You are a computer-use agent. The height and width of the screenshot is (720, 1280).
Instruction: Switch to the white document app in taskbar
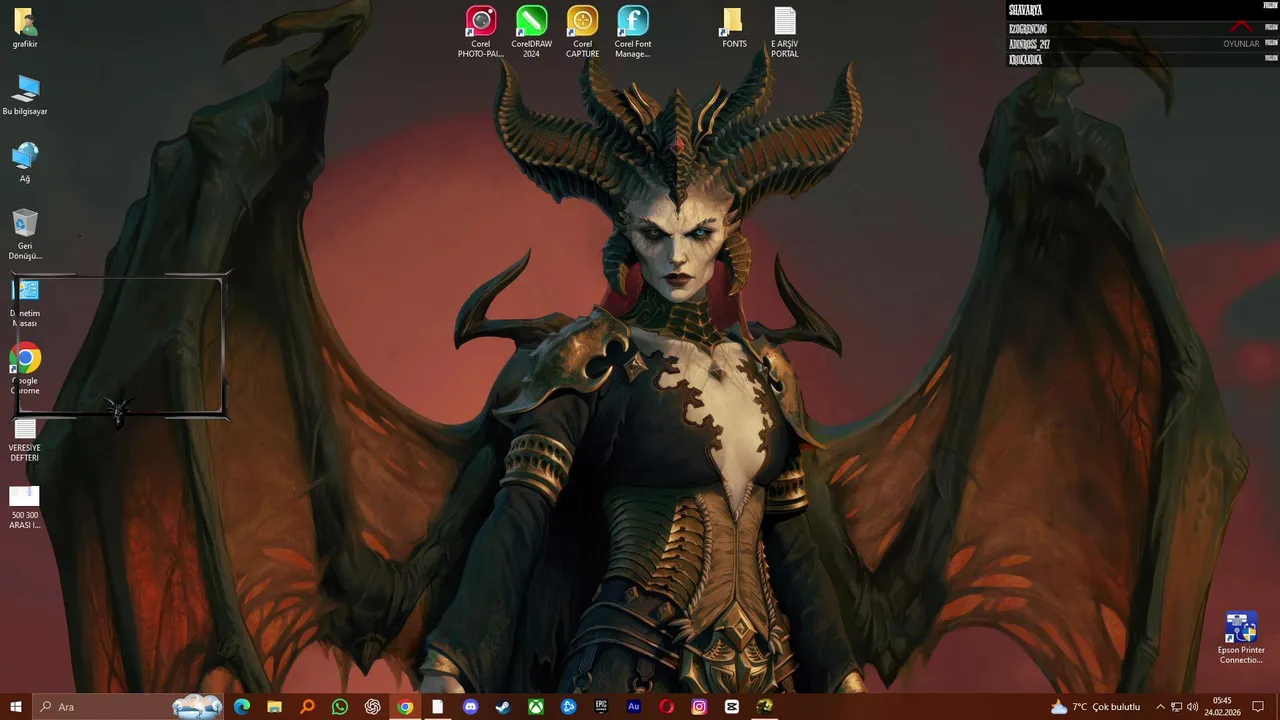[x=437, y=707]
